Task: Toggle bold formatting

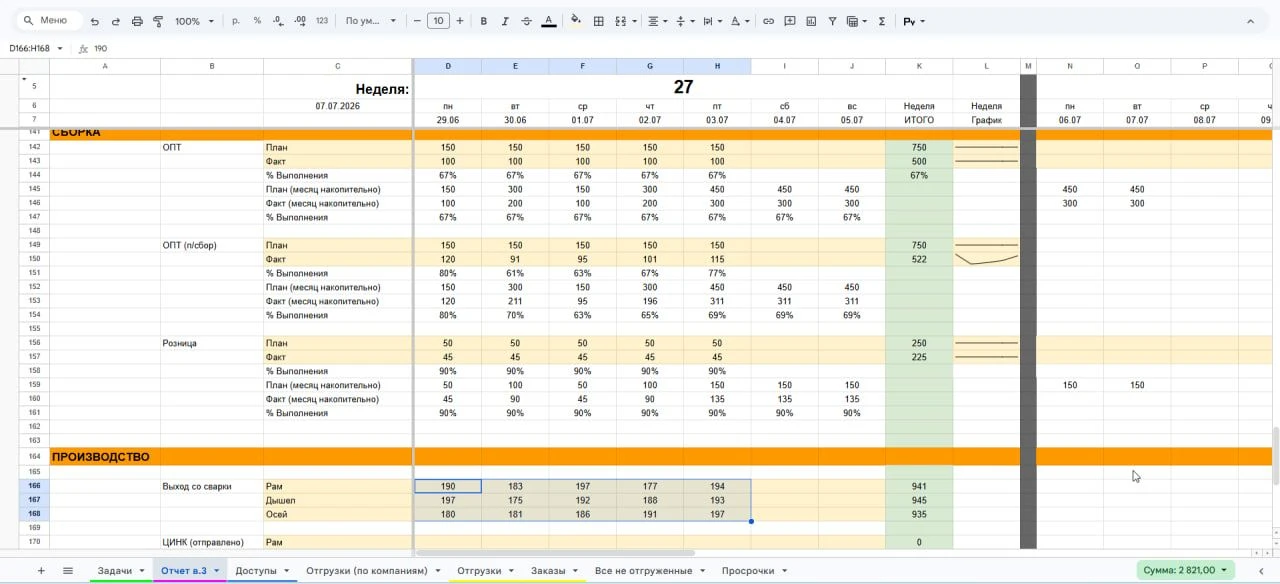Action: point(484,21)
